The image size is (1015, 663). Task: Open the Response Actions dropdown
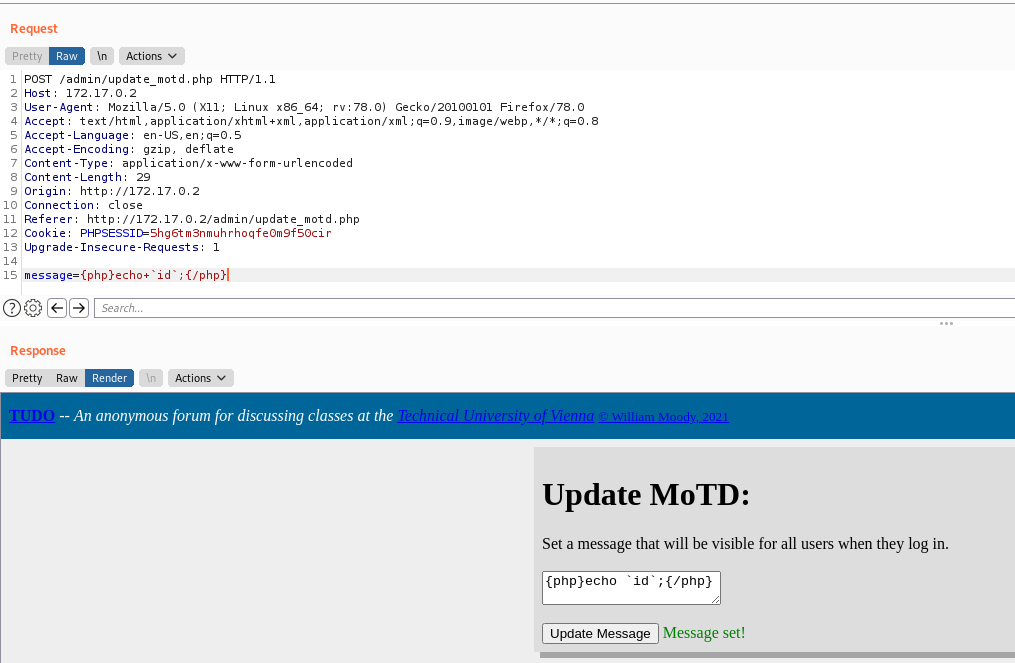coord(201,378)
